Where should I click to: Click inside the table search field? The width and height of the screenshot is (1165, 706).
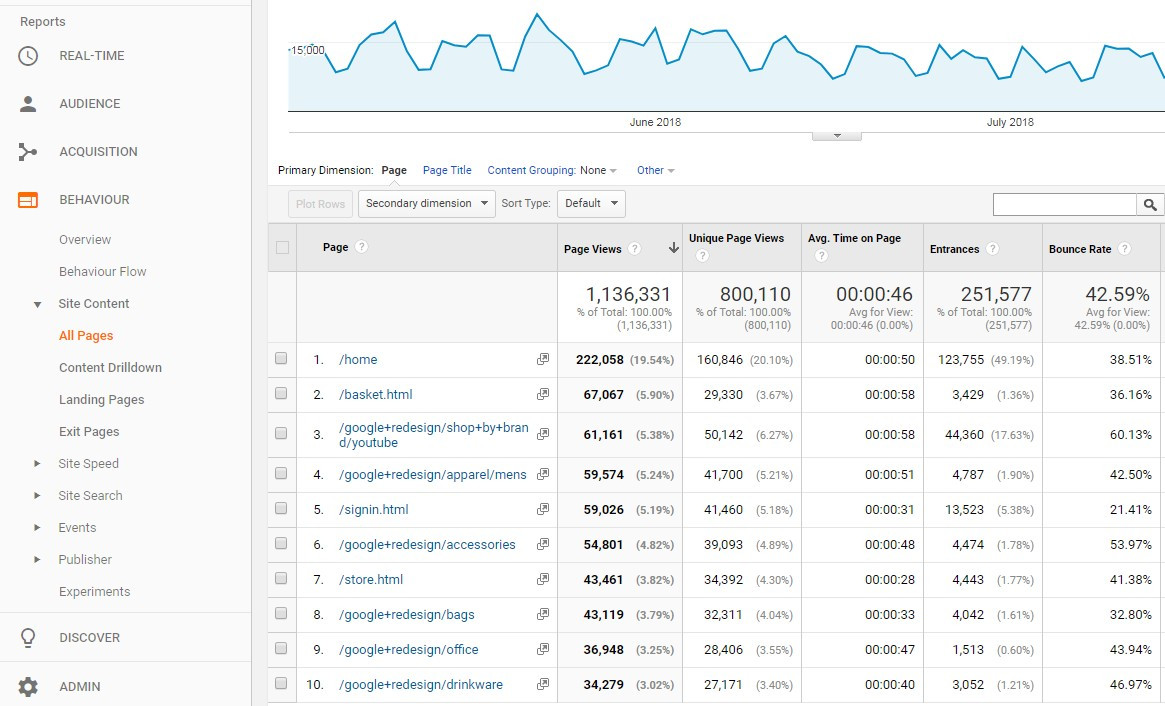1065,204
